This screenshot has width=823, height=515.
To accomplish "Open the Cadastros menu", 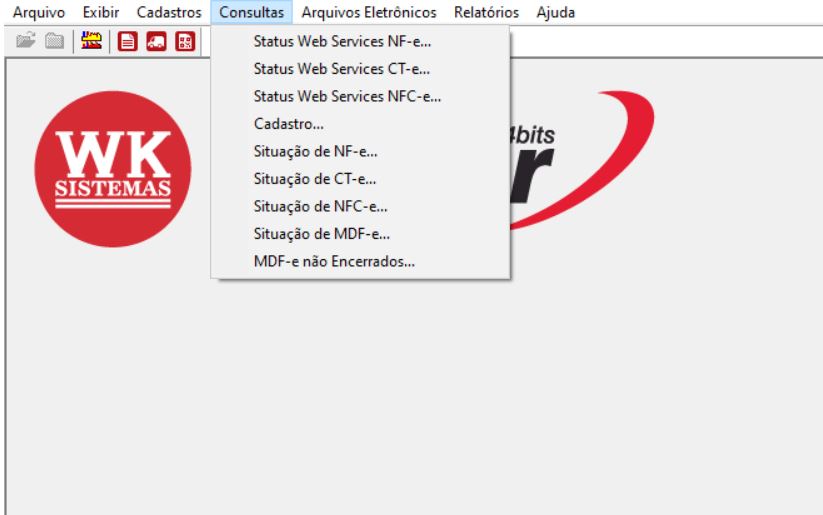I will point(169,12).
